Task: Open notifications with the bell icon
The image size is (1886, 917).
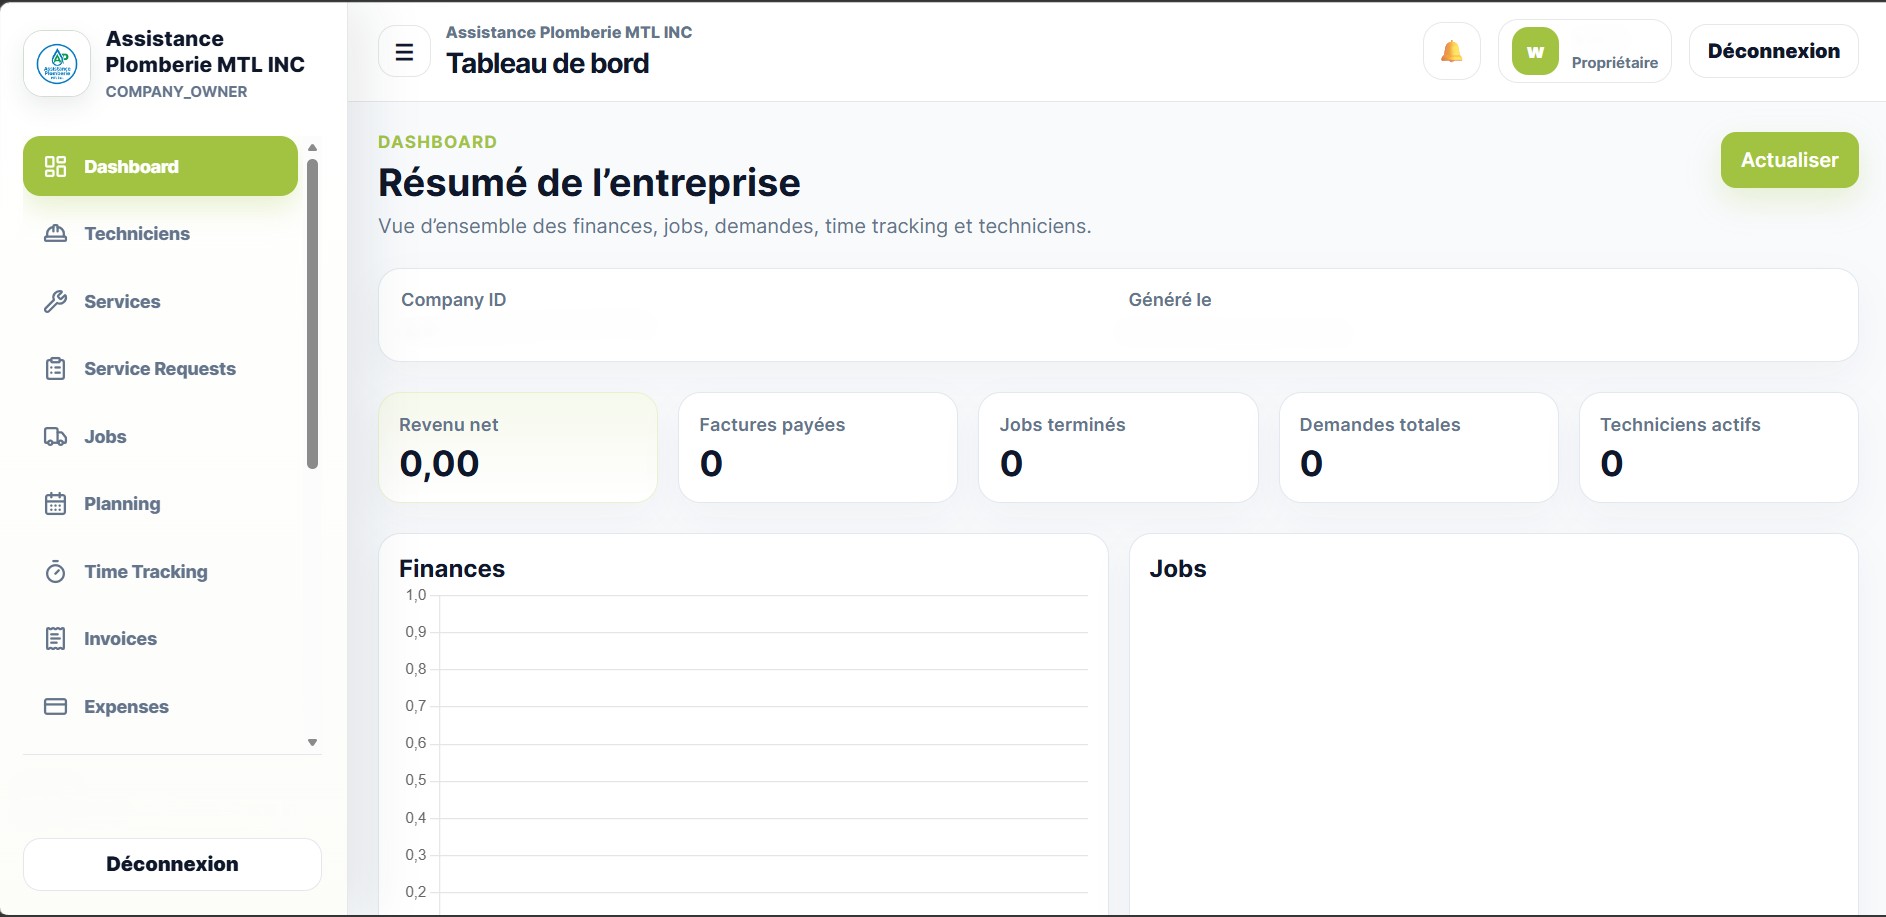Action: [1451, 51]
